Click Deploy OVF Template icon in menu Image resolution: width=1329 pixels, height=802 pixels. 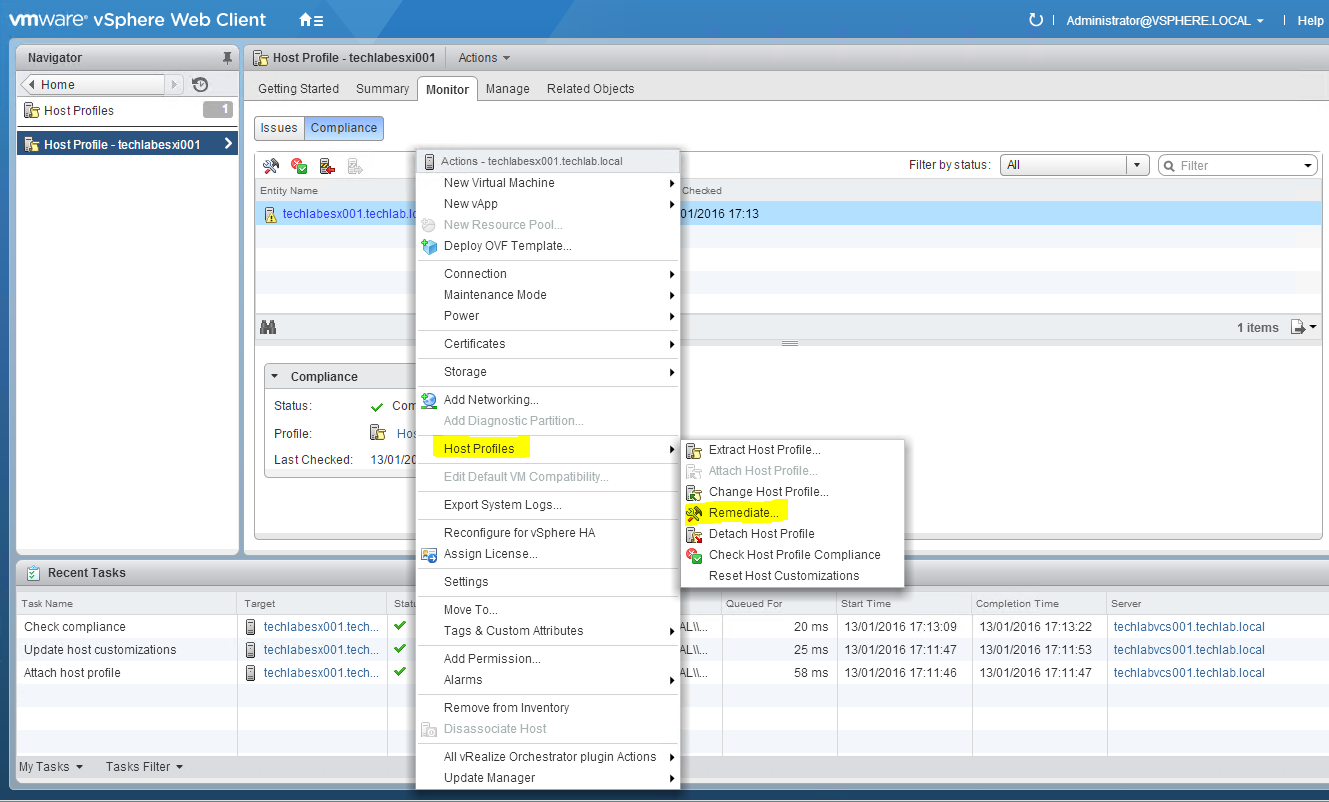(x=429, y=246)
